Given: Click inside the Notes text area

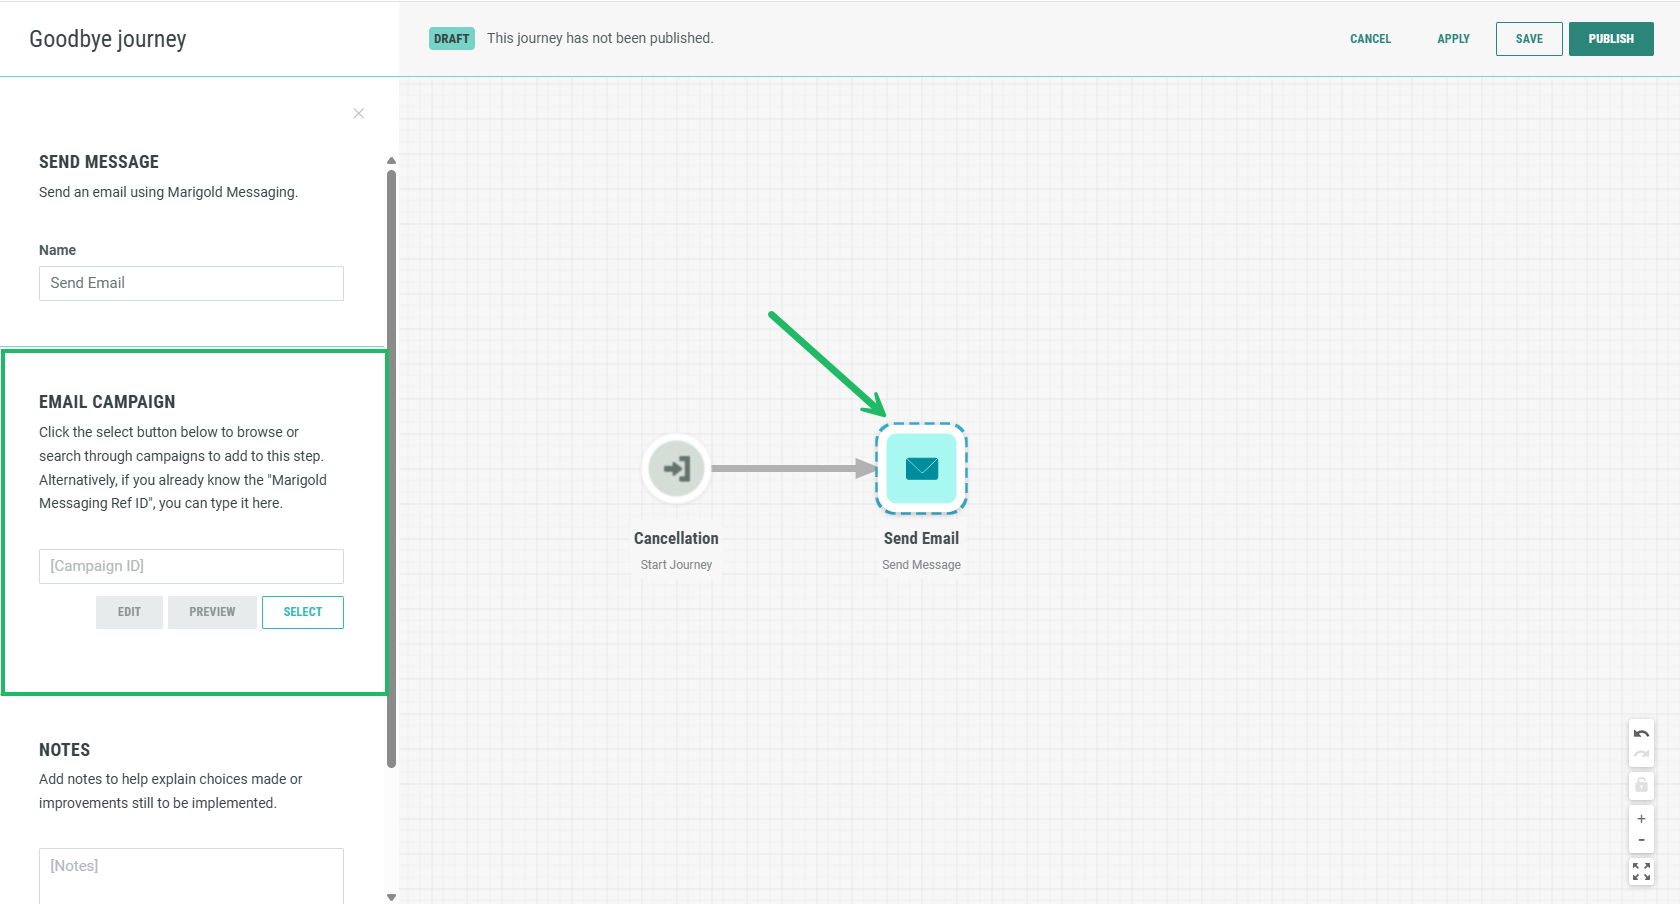Looking at the screenshot, I should point(191,875).
